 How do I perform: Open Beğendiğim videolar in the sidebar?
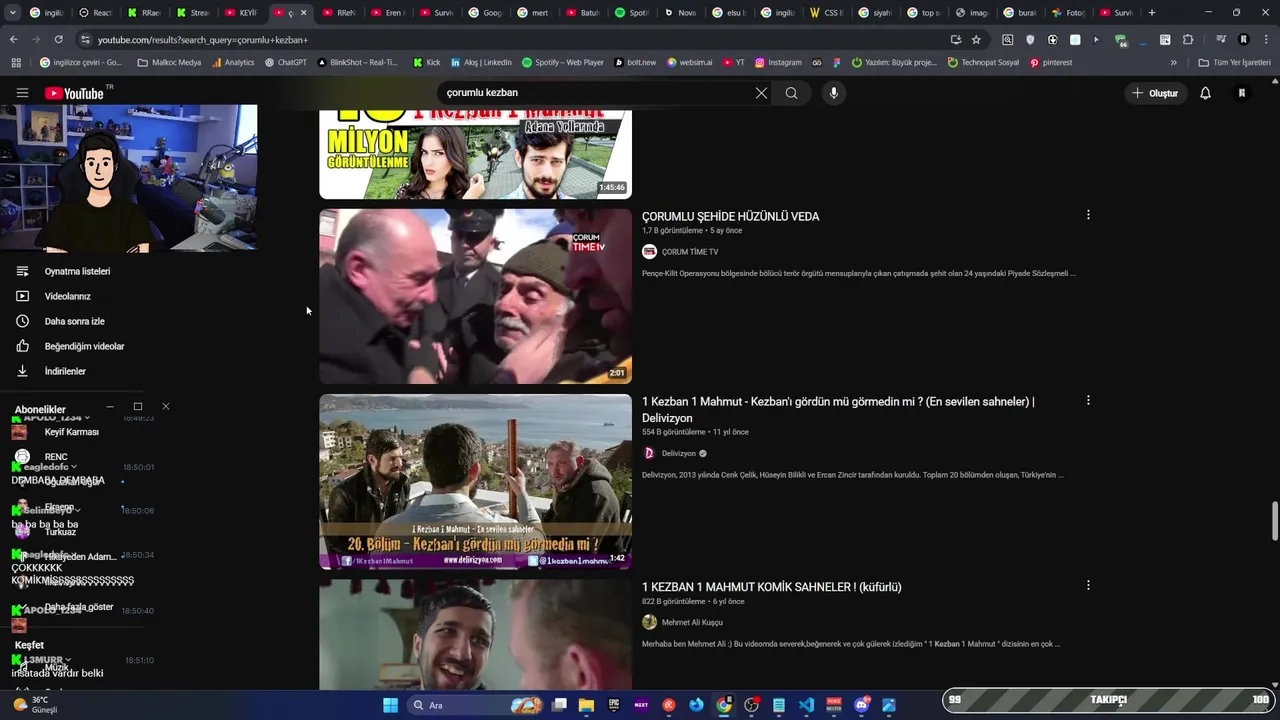pos(84,346)
